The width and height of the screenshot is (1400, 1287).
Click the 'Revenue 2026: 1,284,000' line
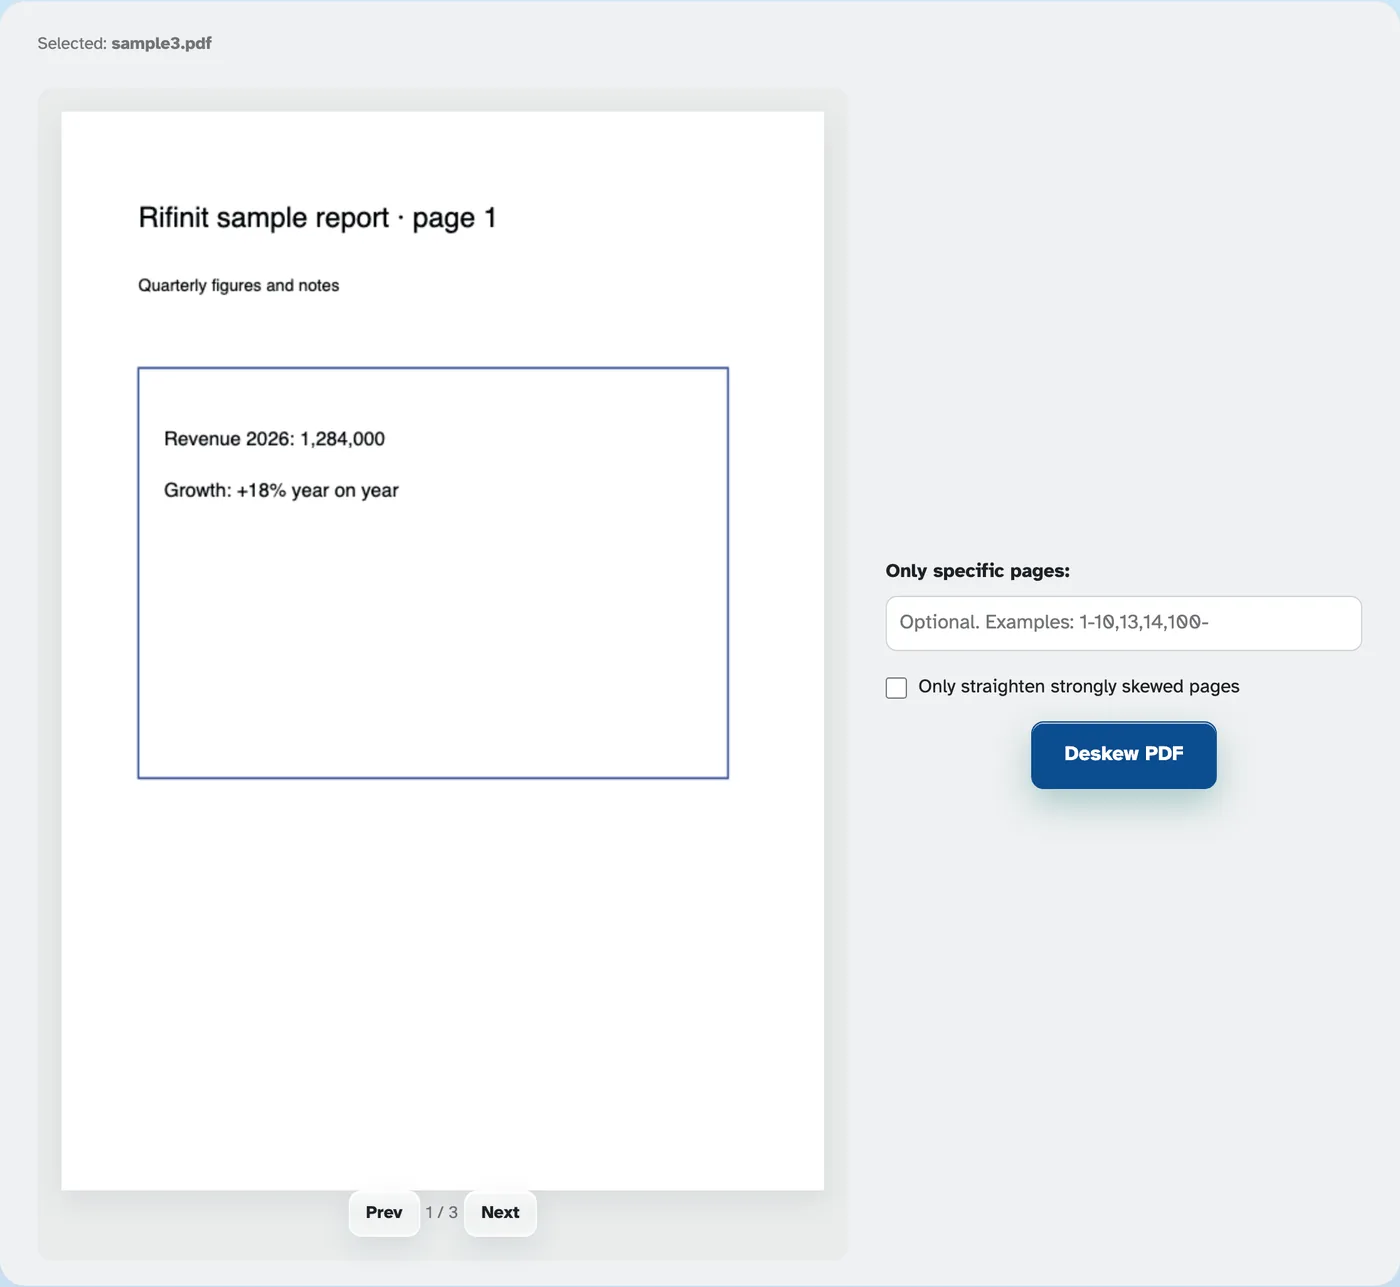(274, 439)
